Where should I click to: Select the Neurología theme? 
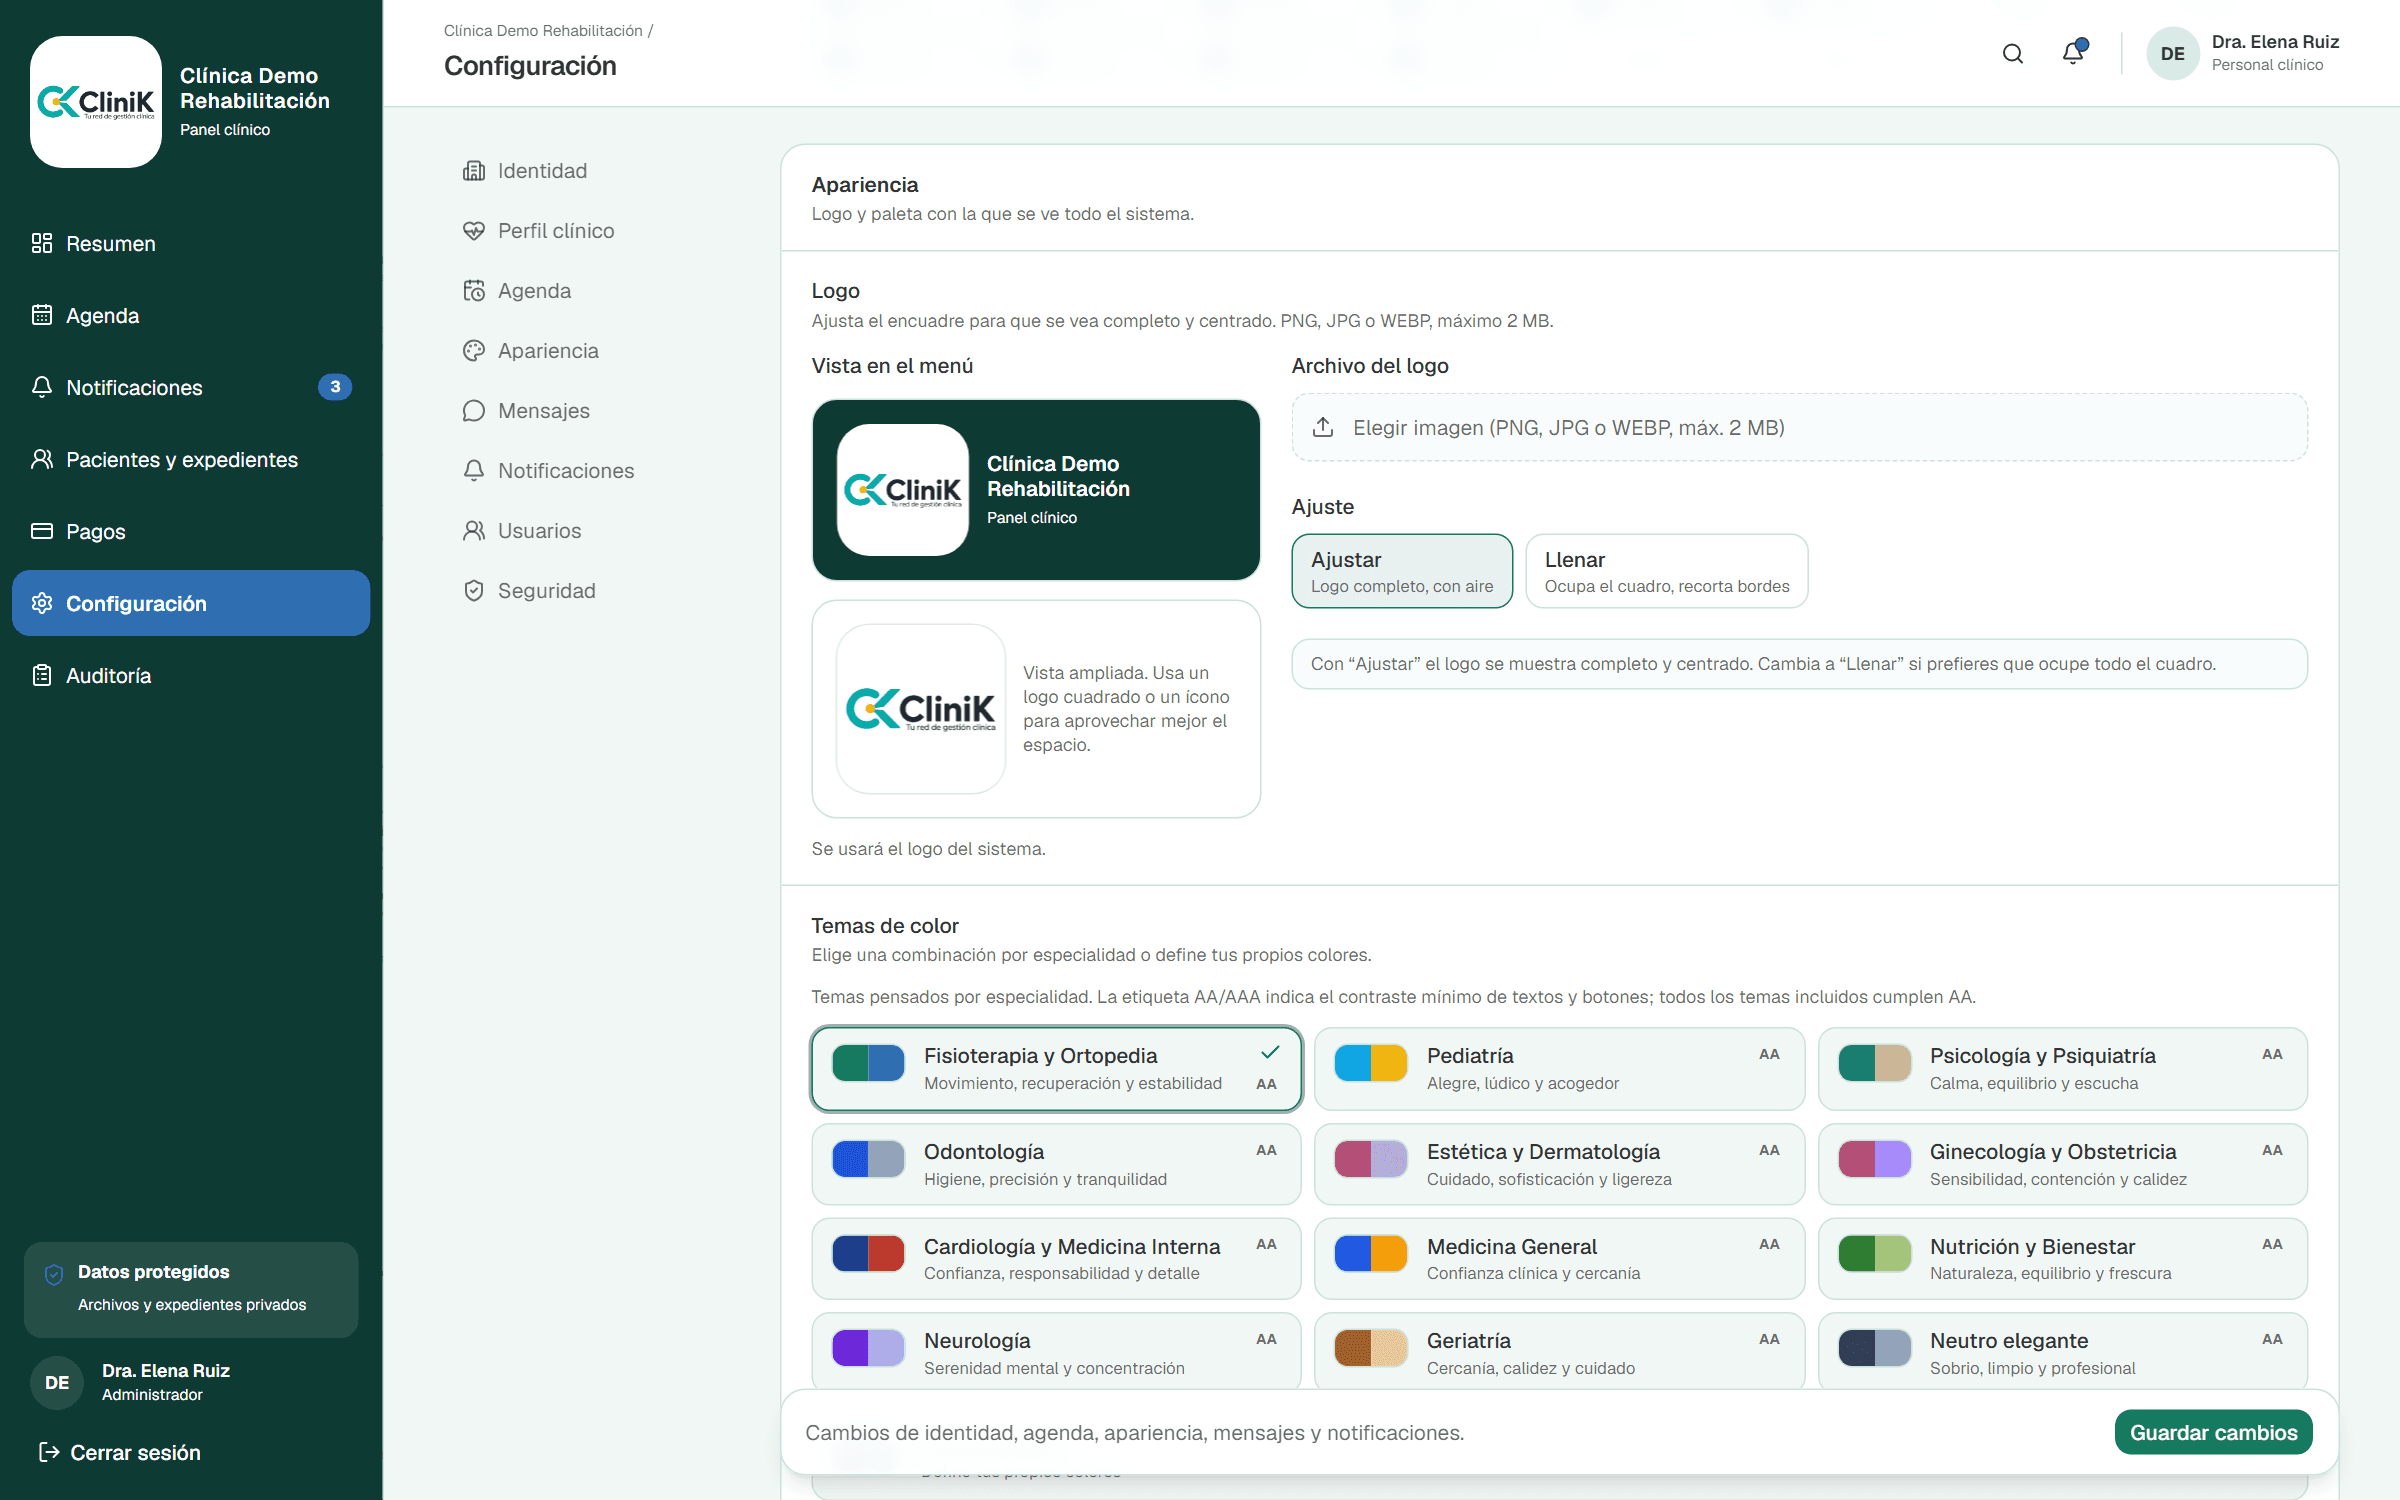(x=1057, y=1353)
